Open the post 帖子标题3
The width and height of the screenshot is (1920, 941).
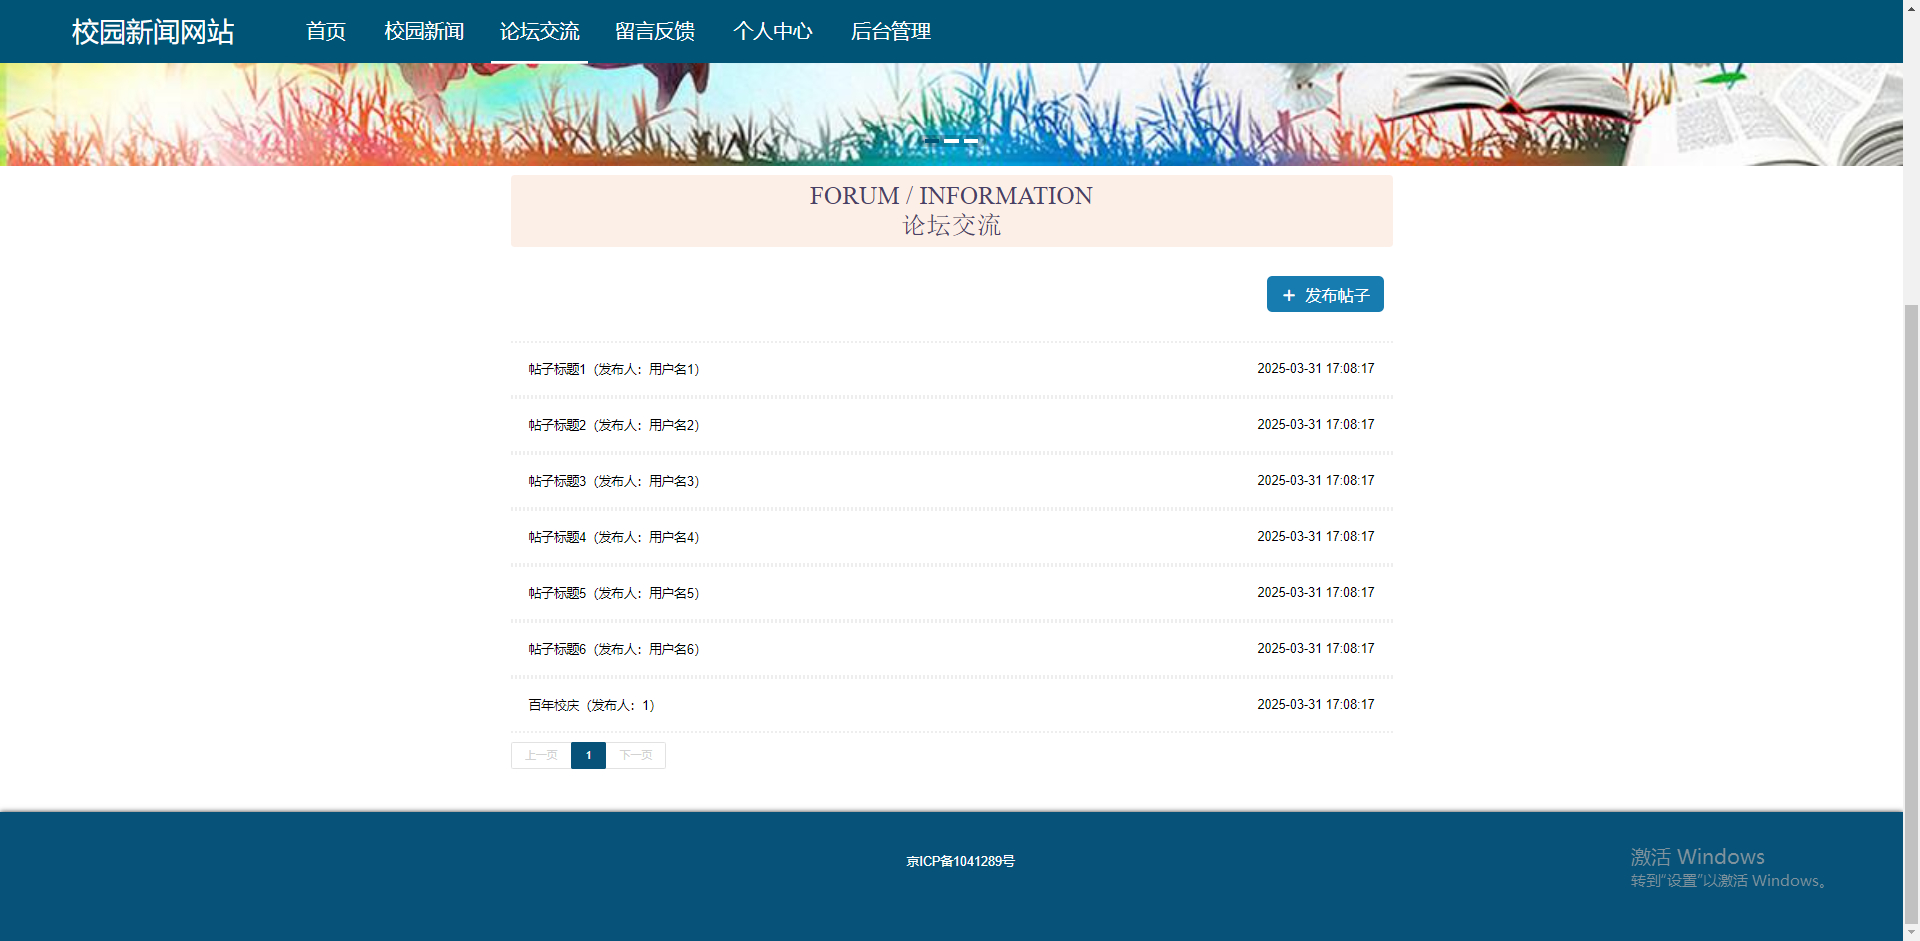(x=612, y=480)
